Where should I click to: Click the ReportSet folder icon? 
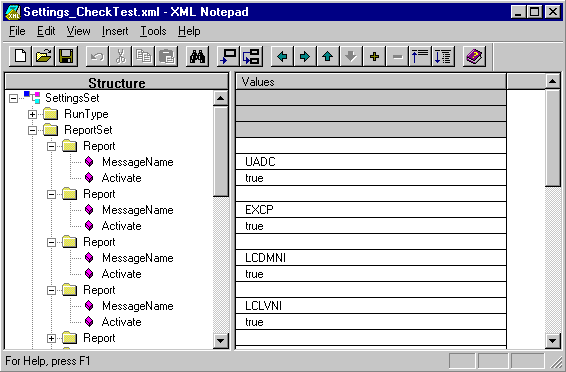pos(51,130)
